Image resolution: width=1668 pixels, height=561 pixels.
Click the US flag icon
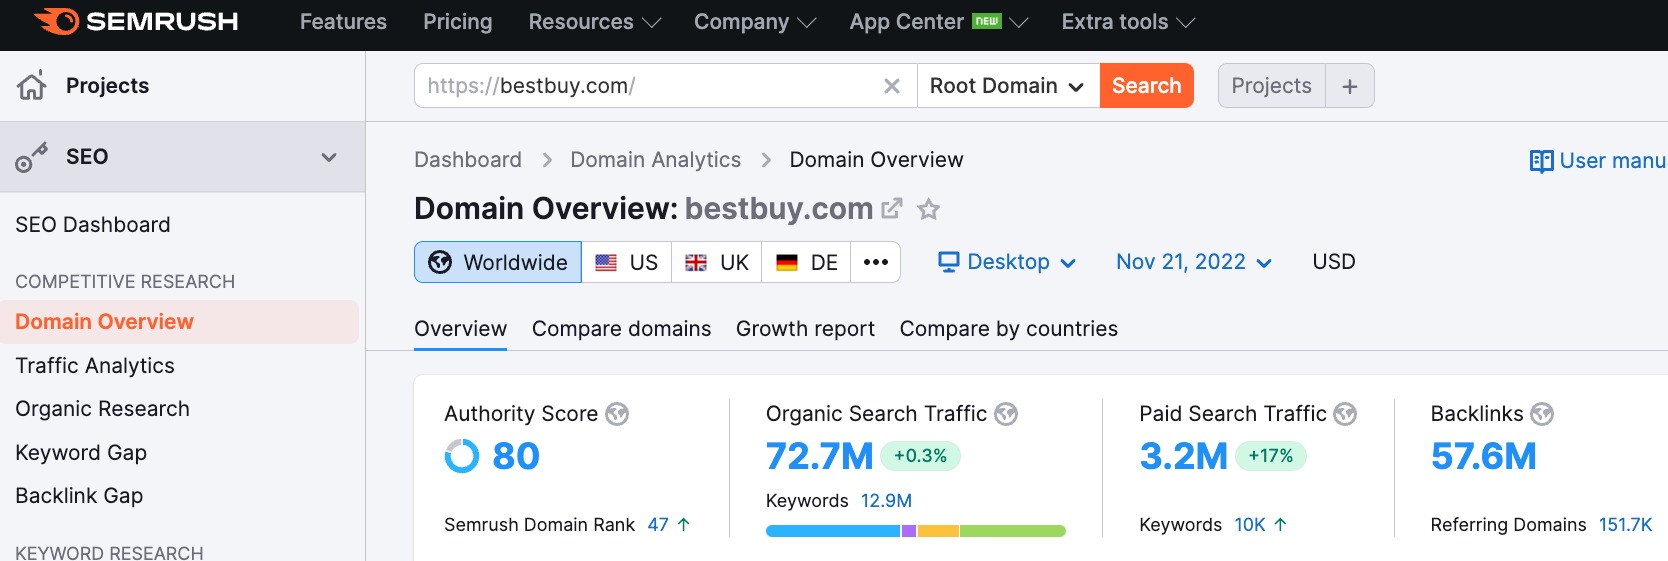coord(606,263)
